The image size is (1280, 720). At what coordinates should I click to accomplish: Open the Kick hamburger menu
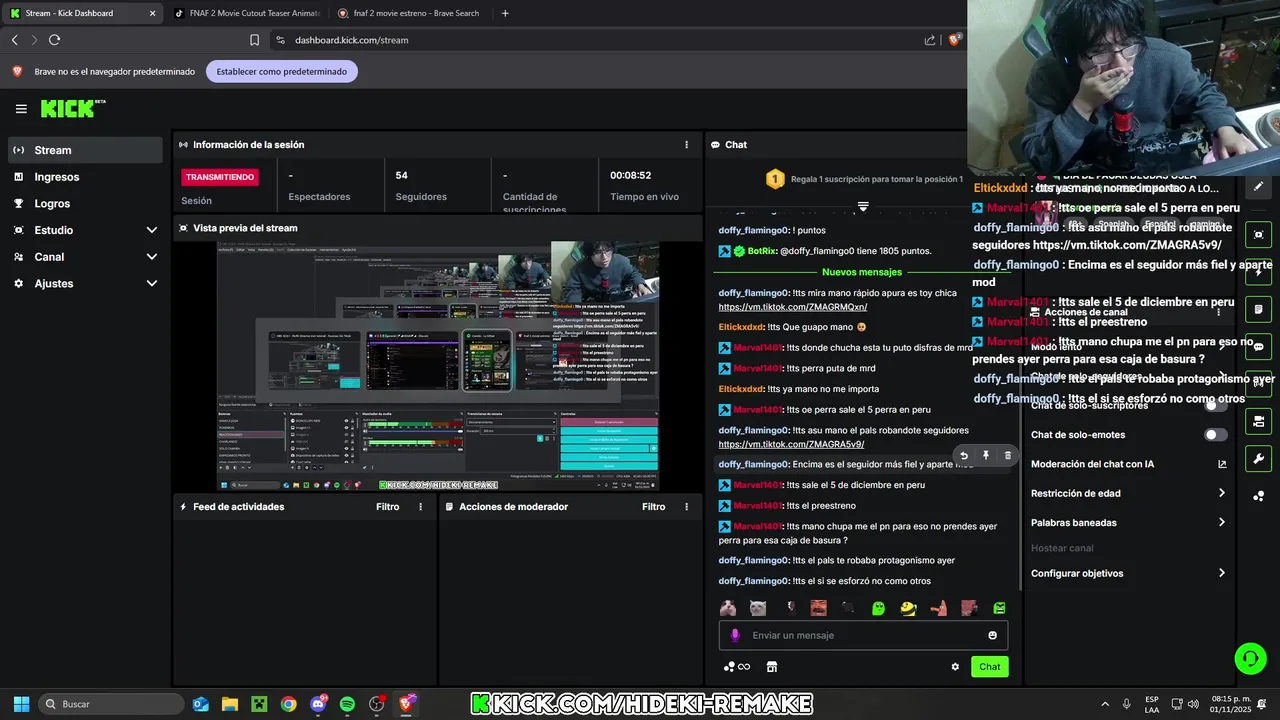click(x=21, y=109)
